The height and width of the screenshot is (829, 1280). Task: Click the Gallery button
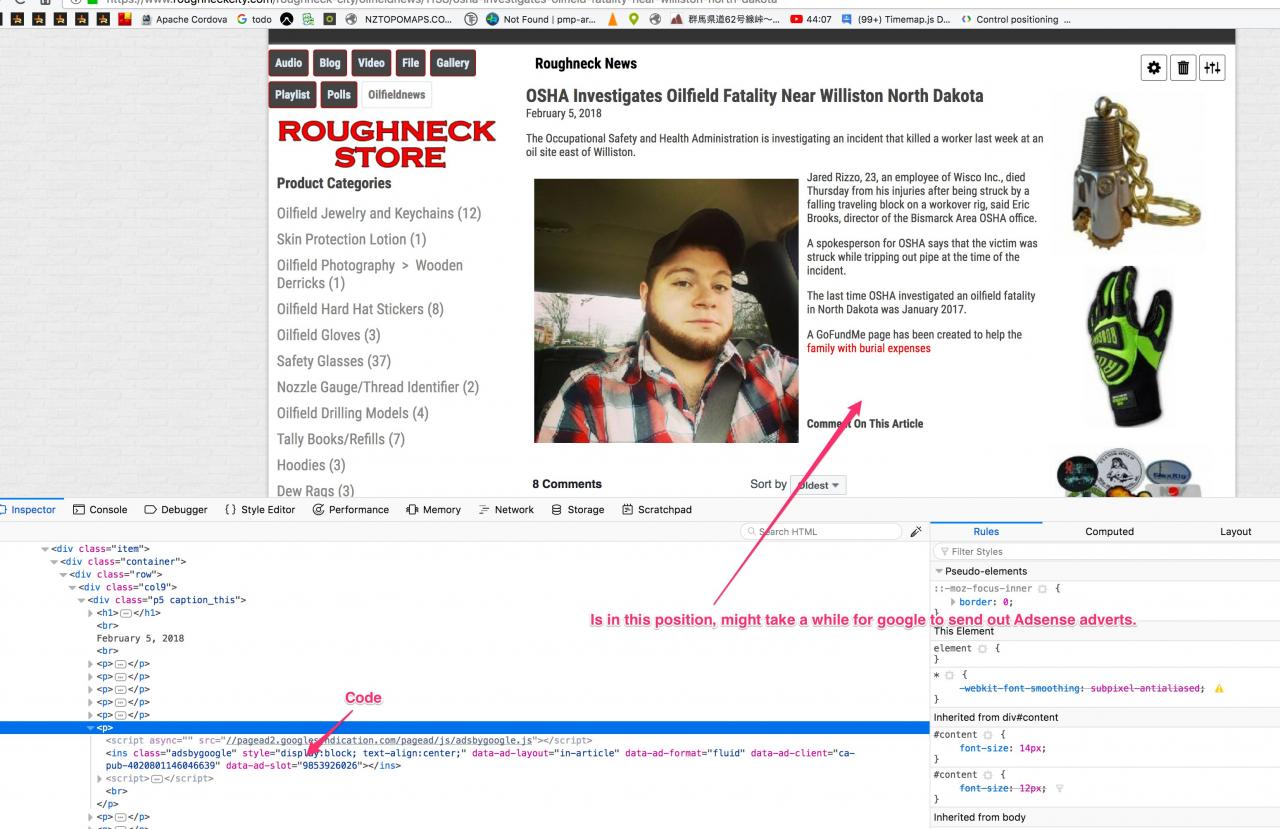pos(452,63)
